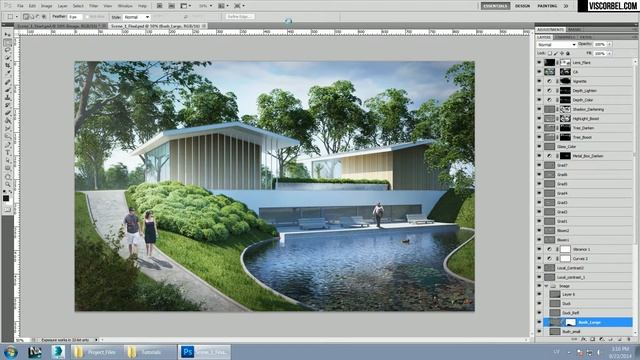Click the Create new adjustment layer icon
This screenshot has height=360, width=640.
click(601, 339)
